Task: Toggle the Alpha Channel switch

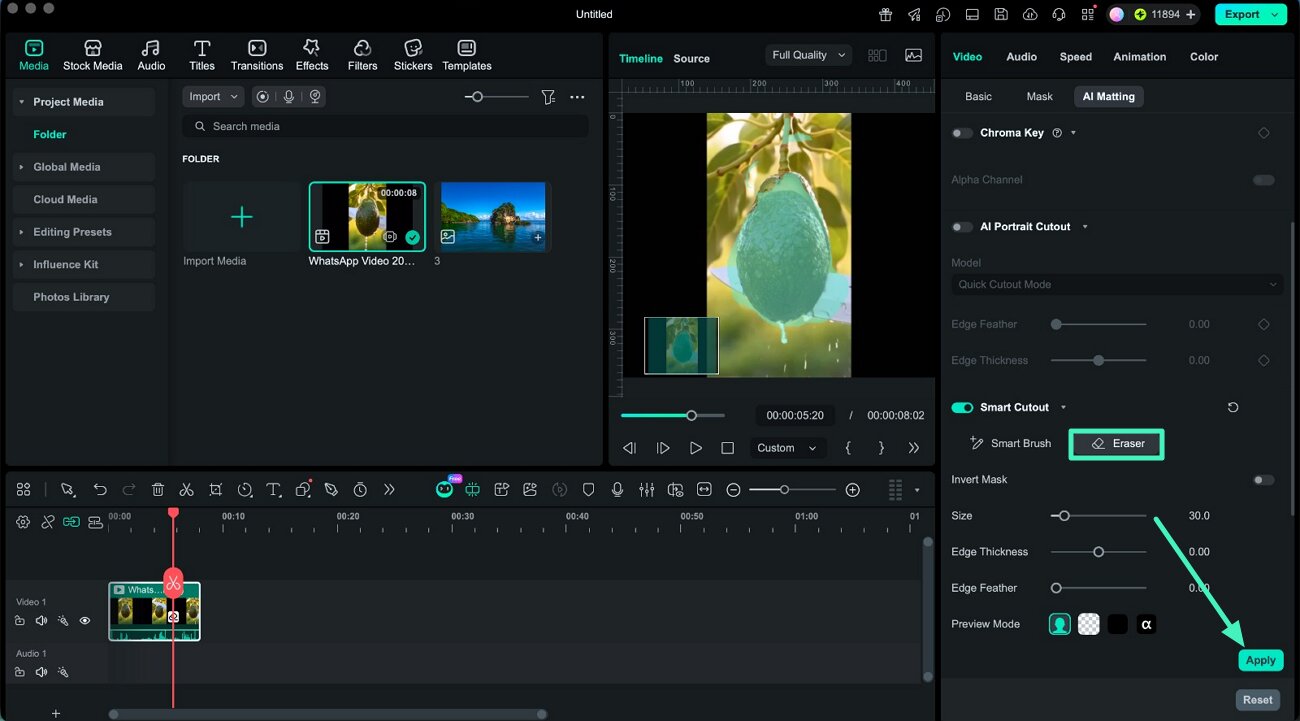Action: (1264, 180)
